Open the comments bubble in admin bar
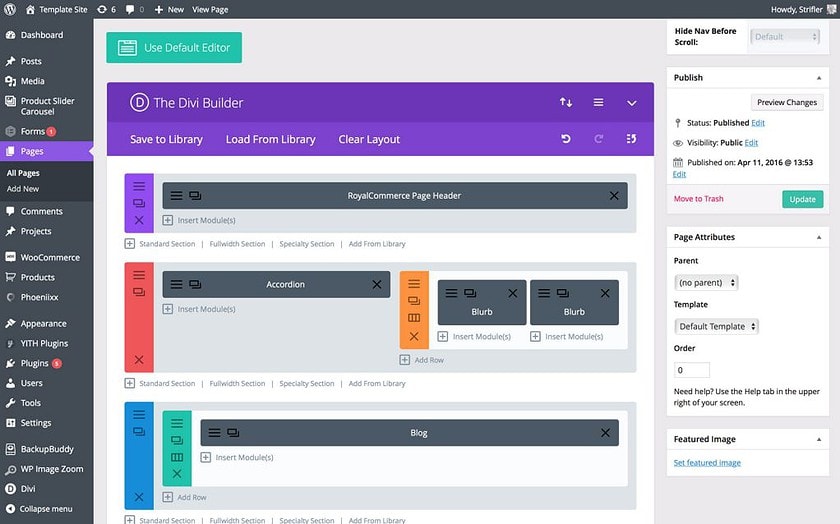This screenshot has height=524, width=840. pyautogui.click(x=134, y=9)
